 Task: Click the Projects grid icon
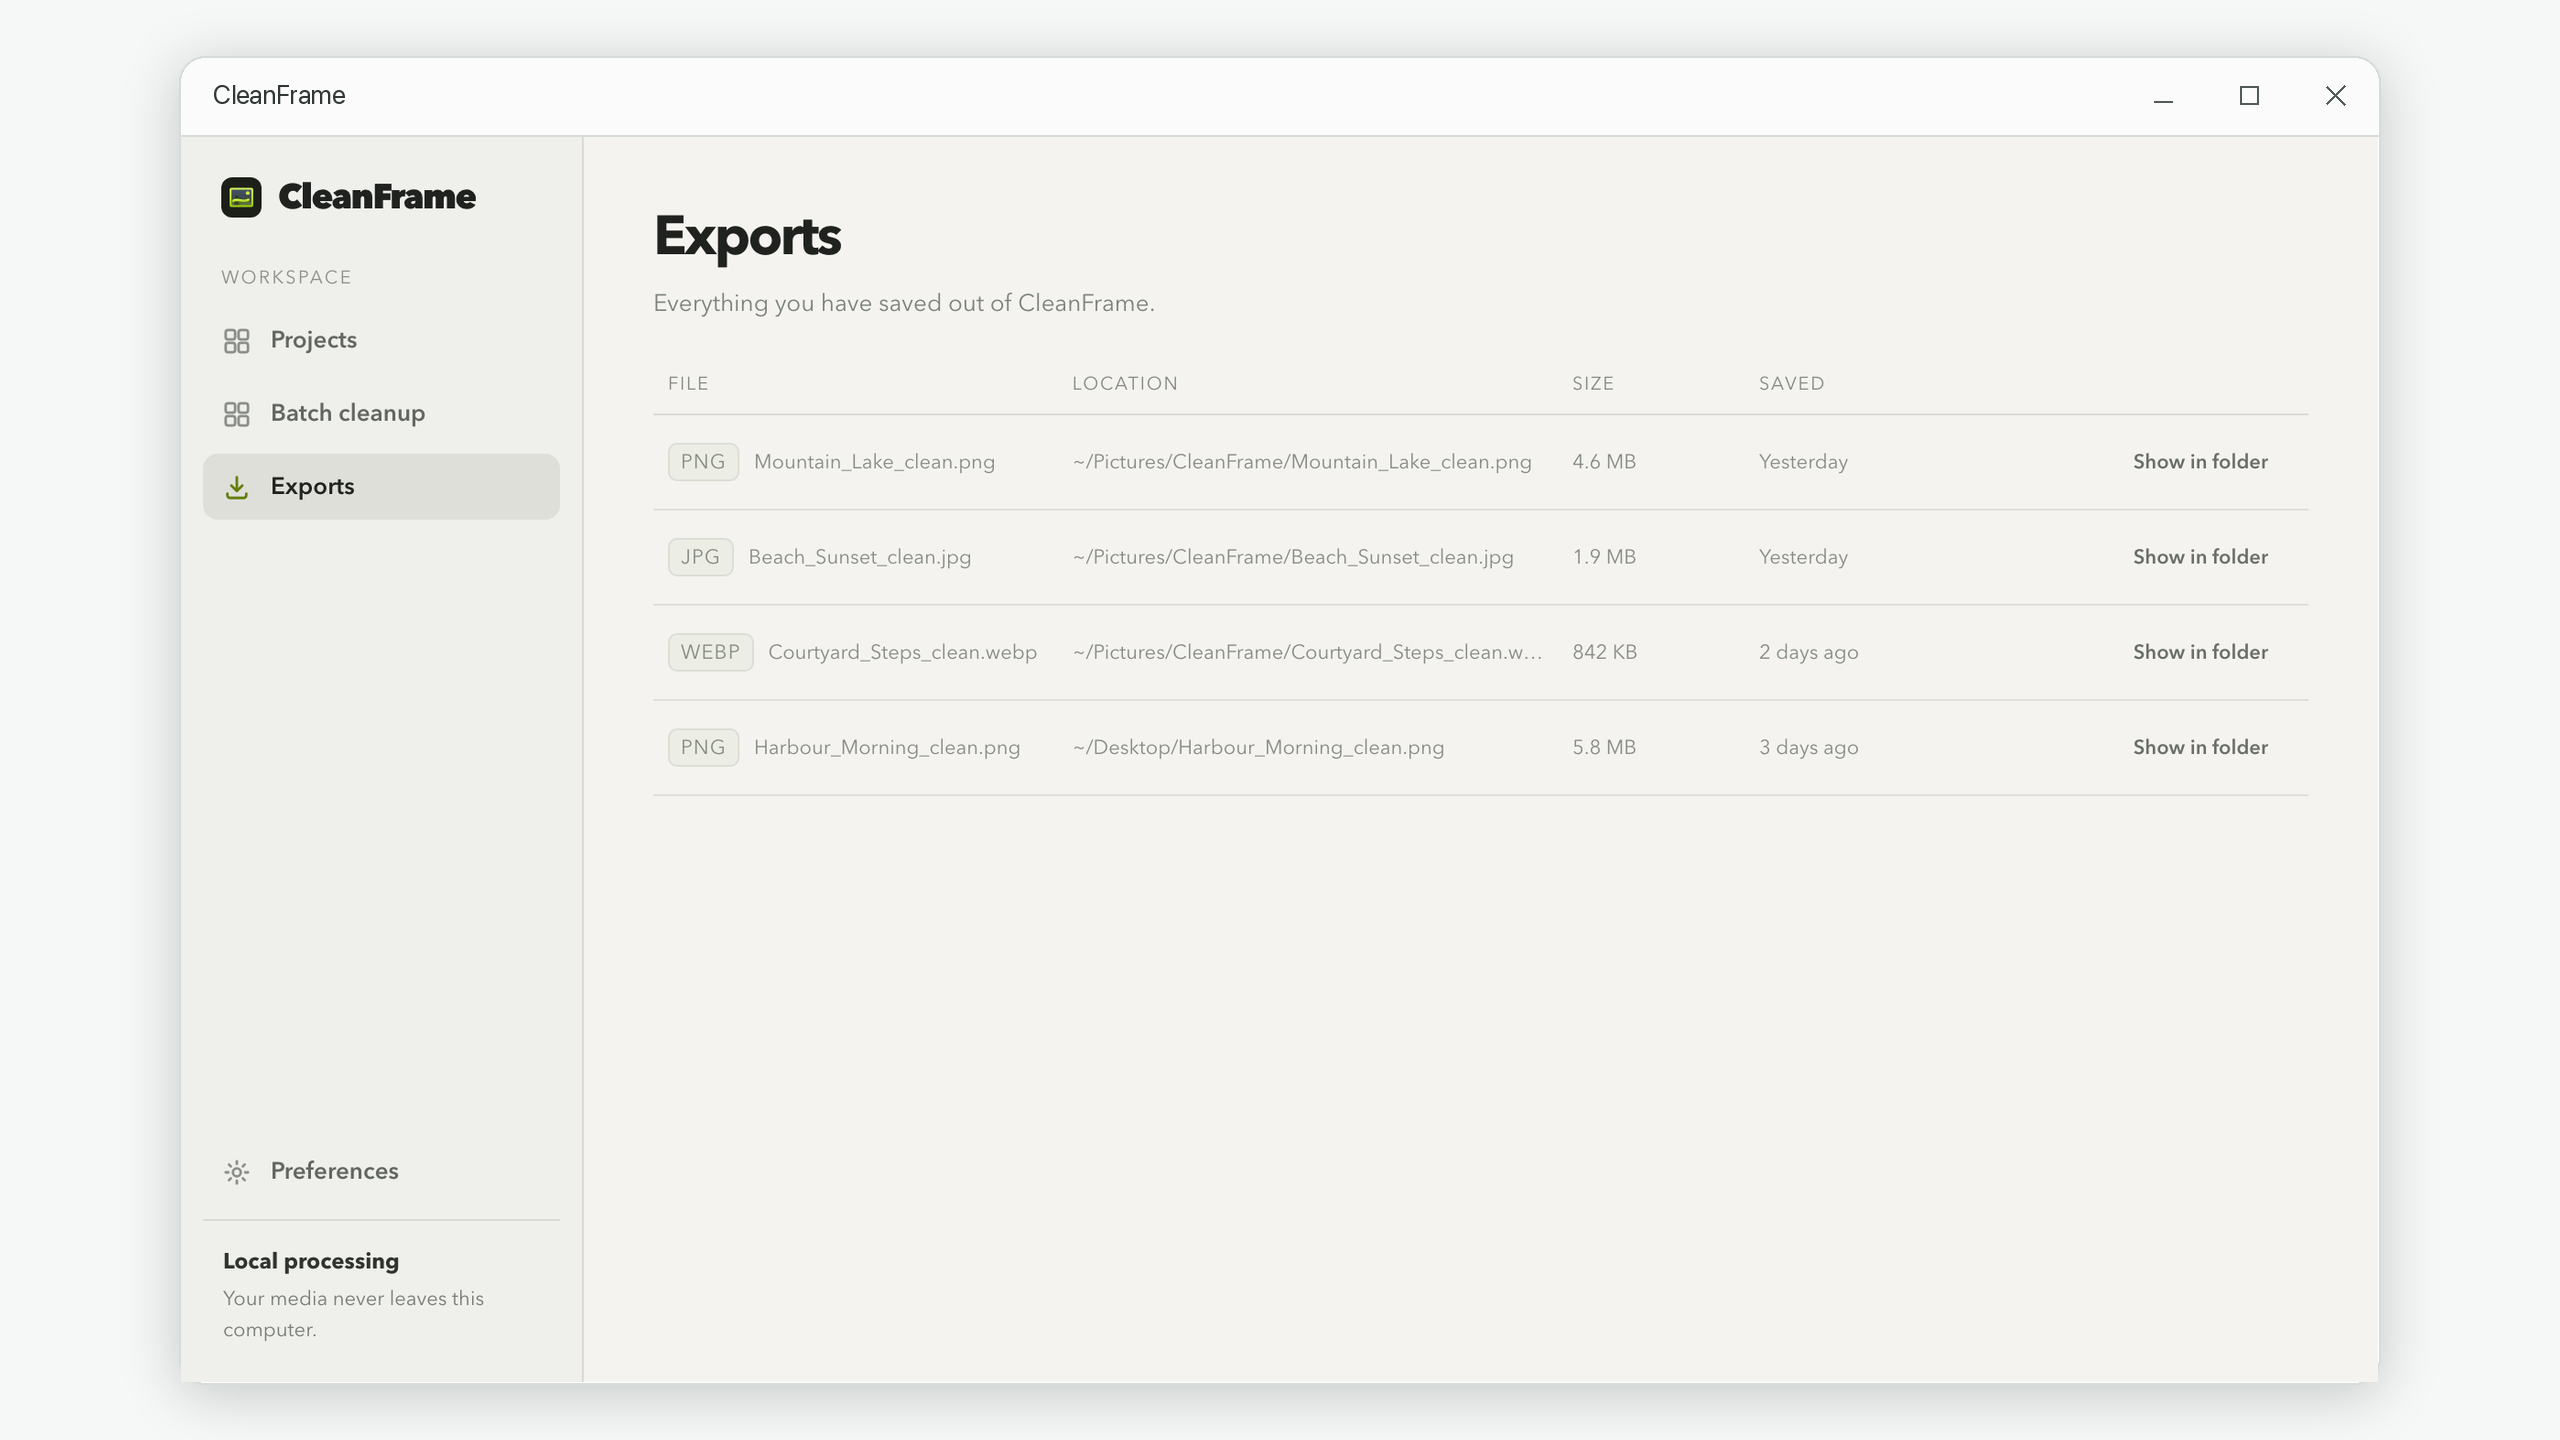tap(237, 341)
